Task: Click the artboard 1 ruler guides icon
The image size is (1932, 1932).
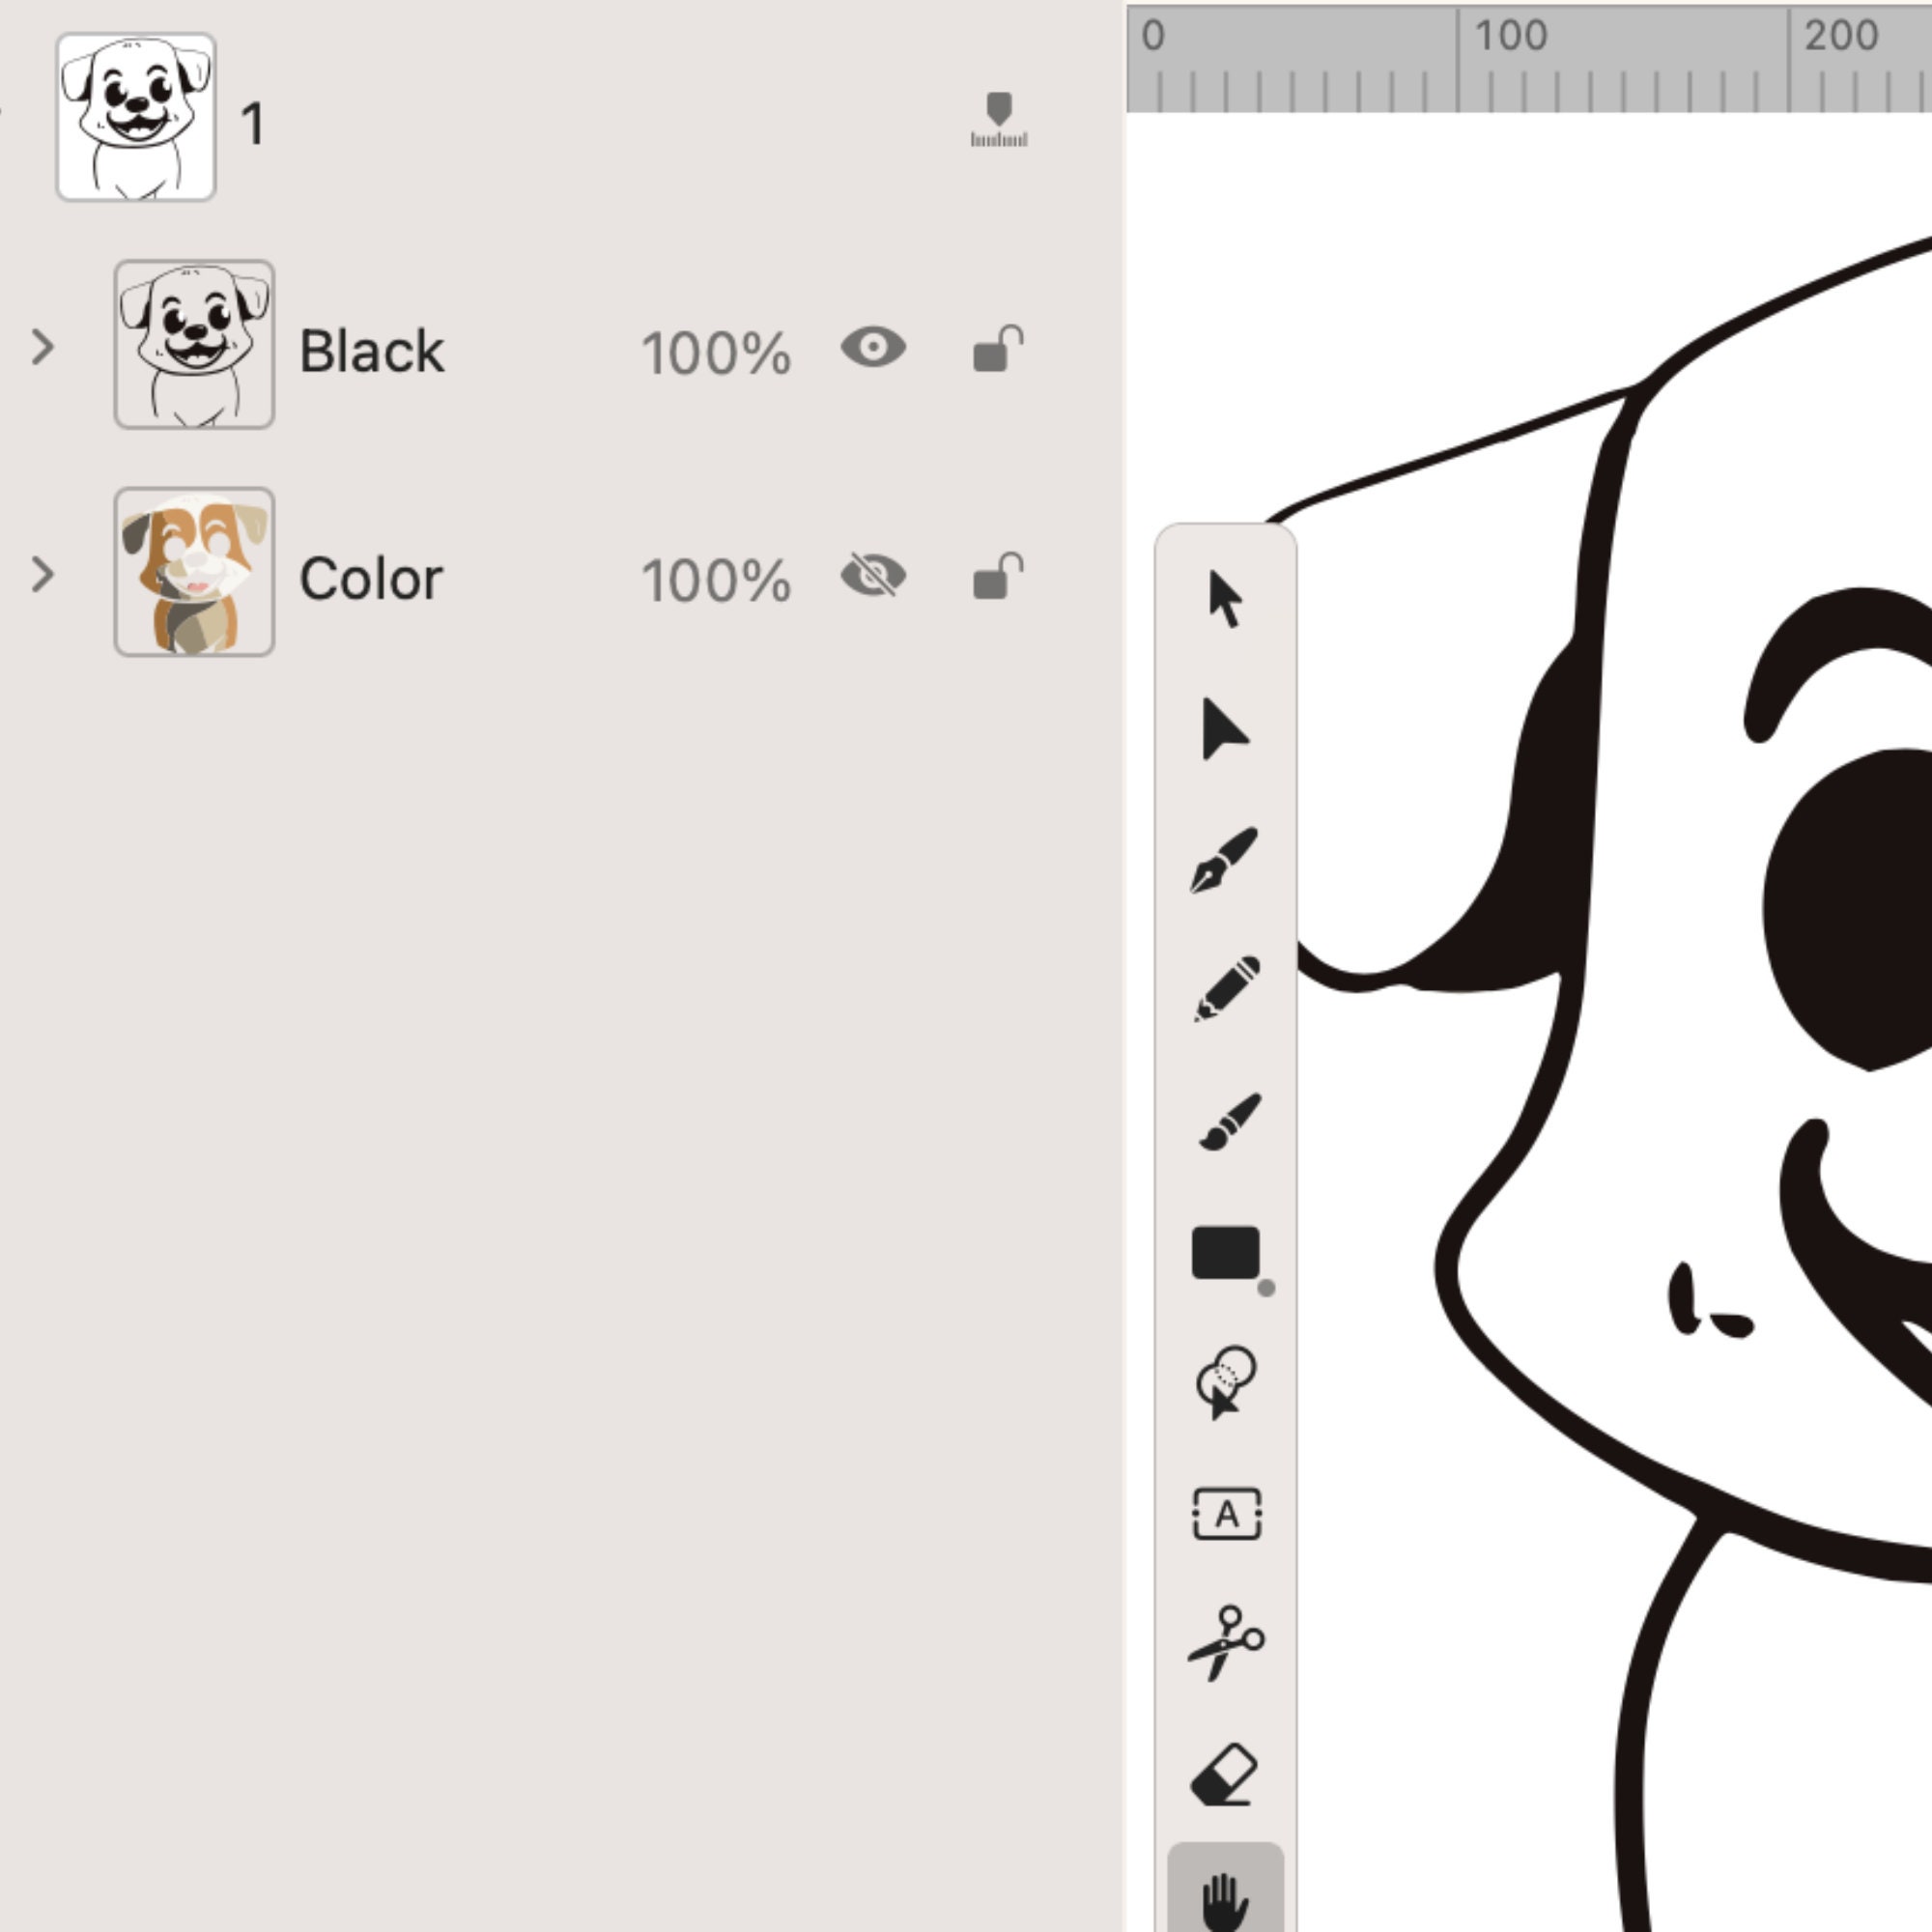Action: click(998, 120)
